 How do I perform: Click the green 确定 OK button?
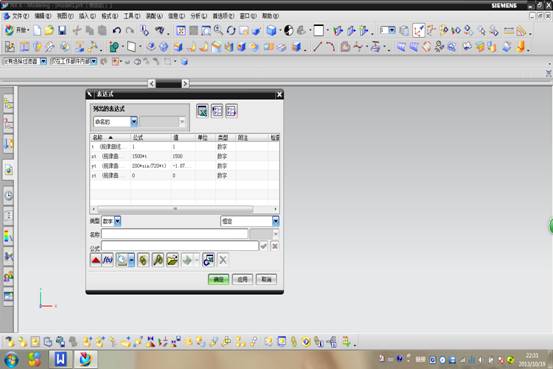click(218, 279)
